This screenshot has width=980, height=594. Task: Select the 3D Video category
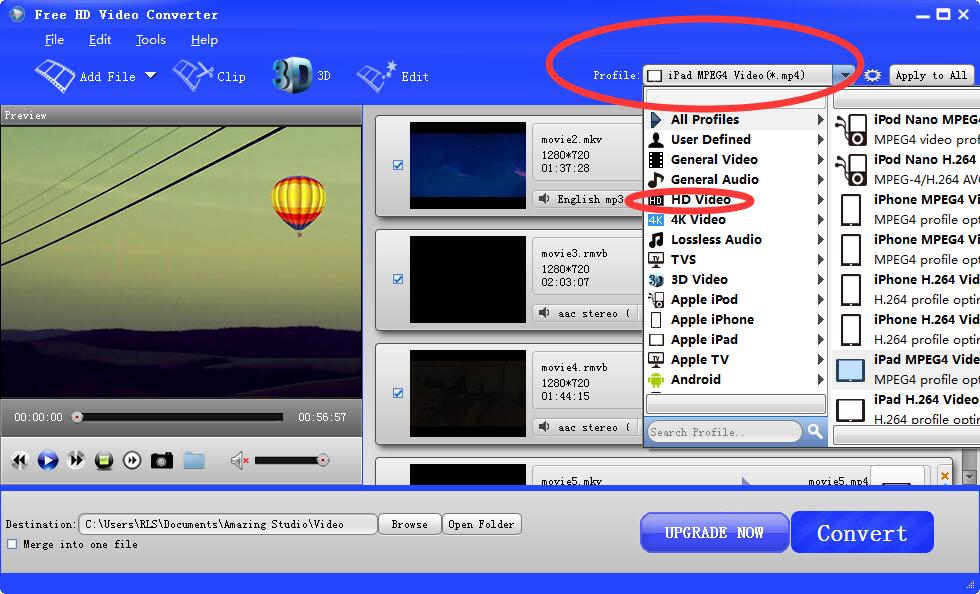736,279
